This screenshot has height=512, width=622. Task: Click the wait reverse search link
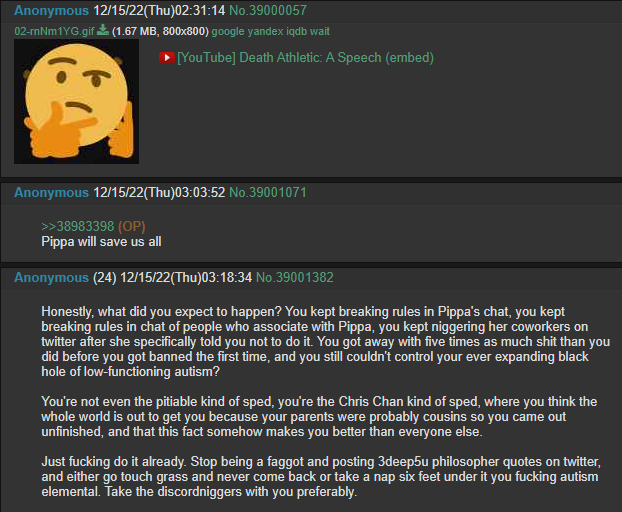(x=320, y=31)
